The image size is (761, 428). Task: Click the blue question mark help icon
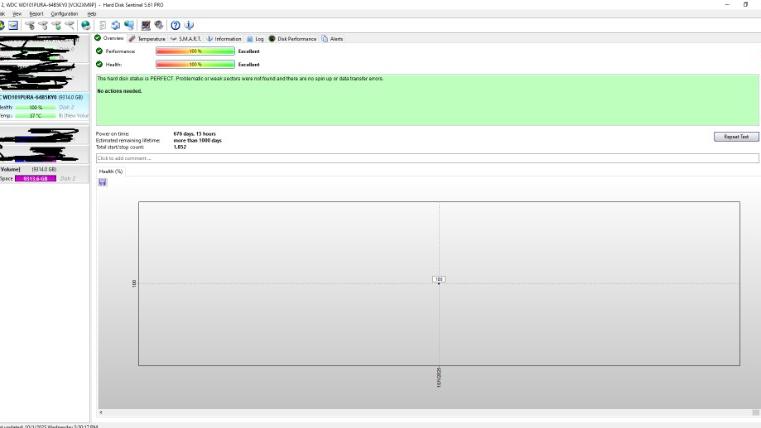[176, 25]
